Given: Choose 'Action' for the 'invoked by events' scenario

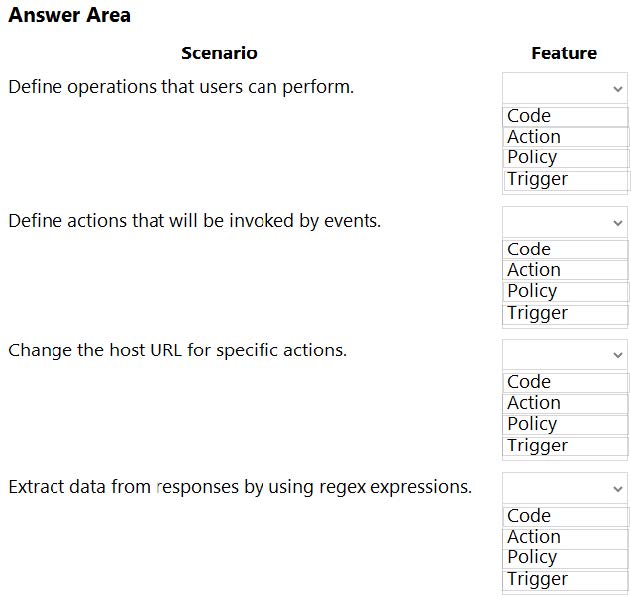Looking at the screenshot, I should click(x=565, y=270).
